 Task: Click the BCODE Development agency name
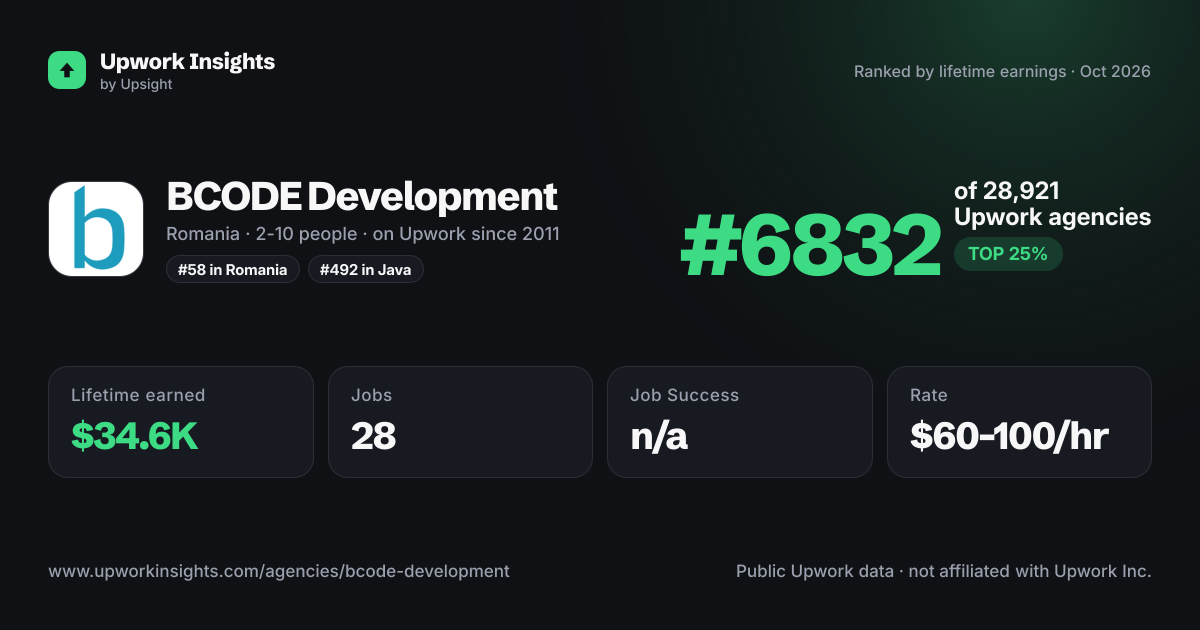(362, 196)
